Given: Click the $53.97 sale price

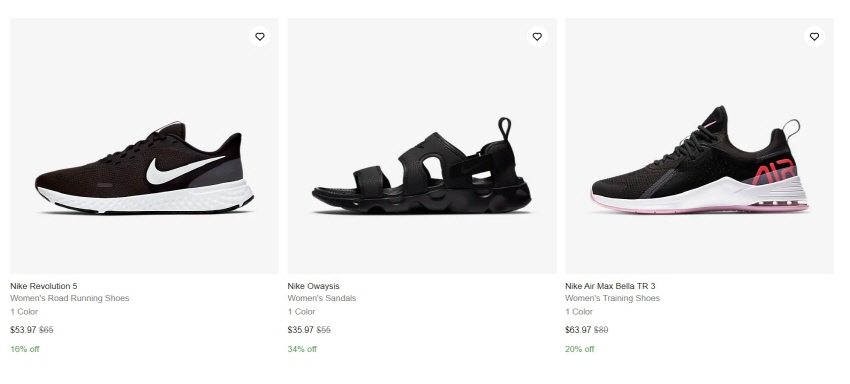Looking at the screenshot, I should 23,330.
